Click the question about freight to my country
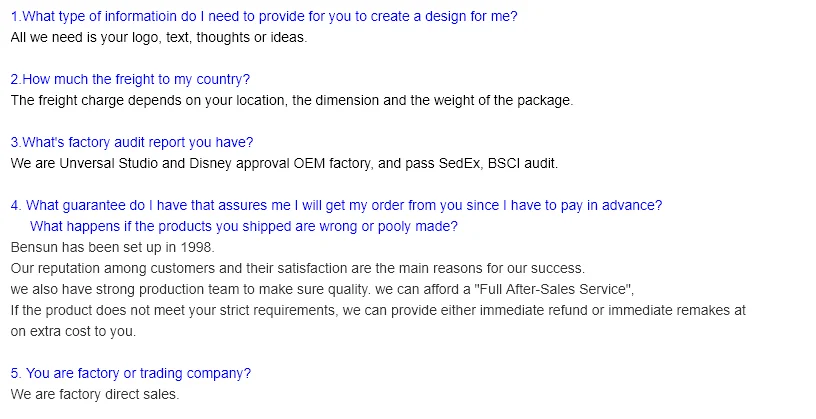Viewport: 816px width, 419px height. click(x=130, y=79)
